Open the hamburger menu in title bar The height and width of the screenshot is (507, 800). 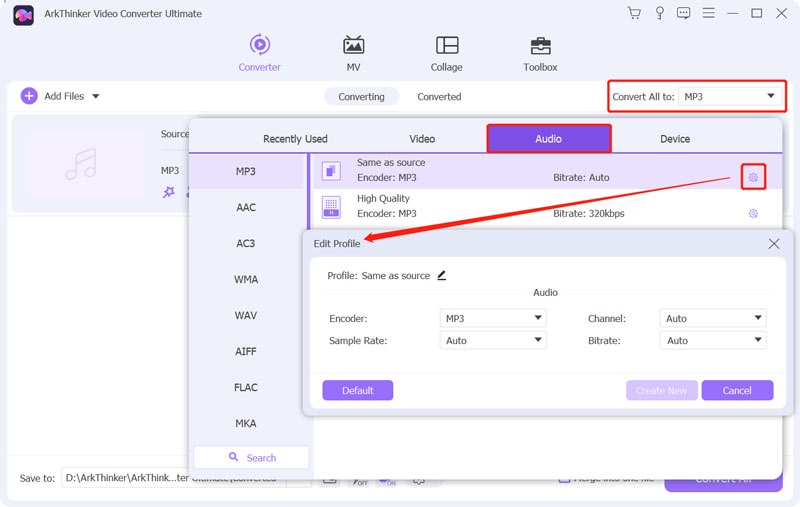[x=708, y=13]
